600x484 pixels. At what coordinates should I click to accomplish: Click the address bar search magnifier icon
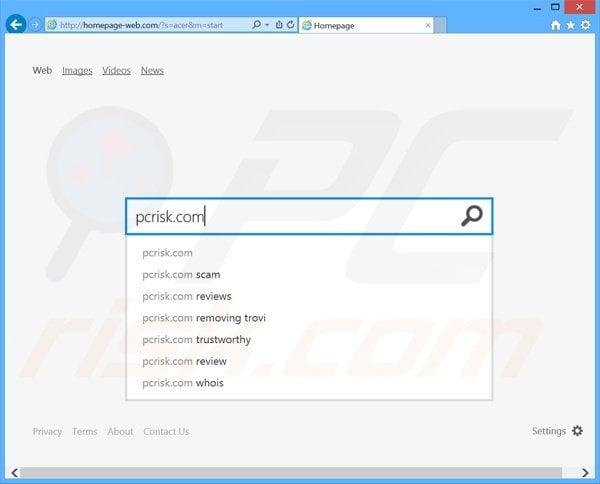point(257,25)
